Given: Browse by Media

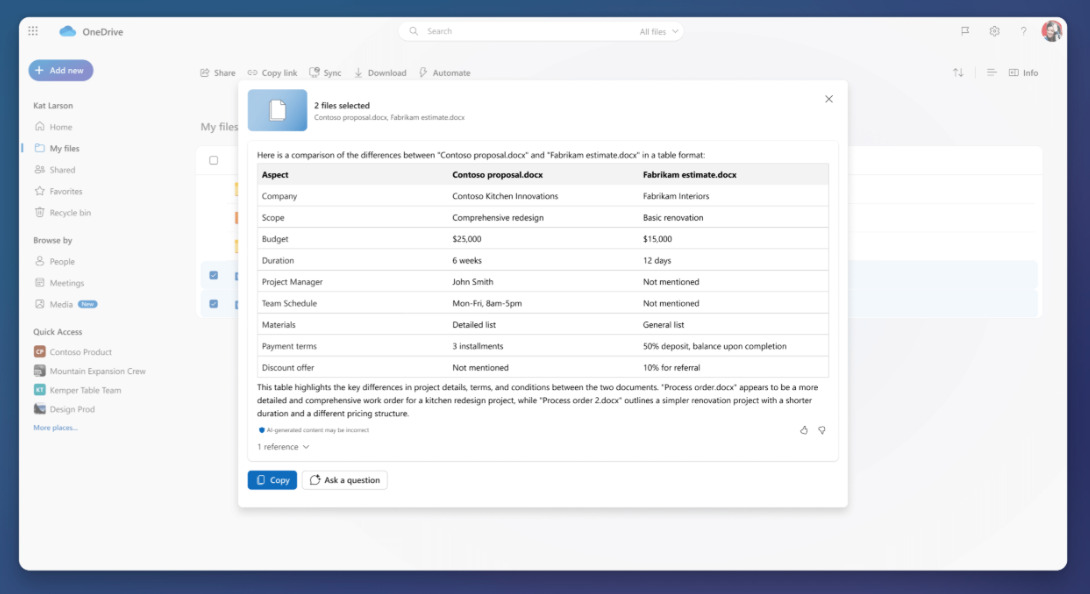Looking at the screenshot, I should (x=65, y=304).
